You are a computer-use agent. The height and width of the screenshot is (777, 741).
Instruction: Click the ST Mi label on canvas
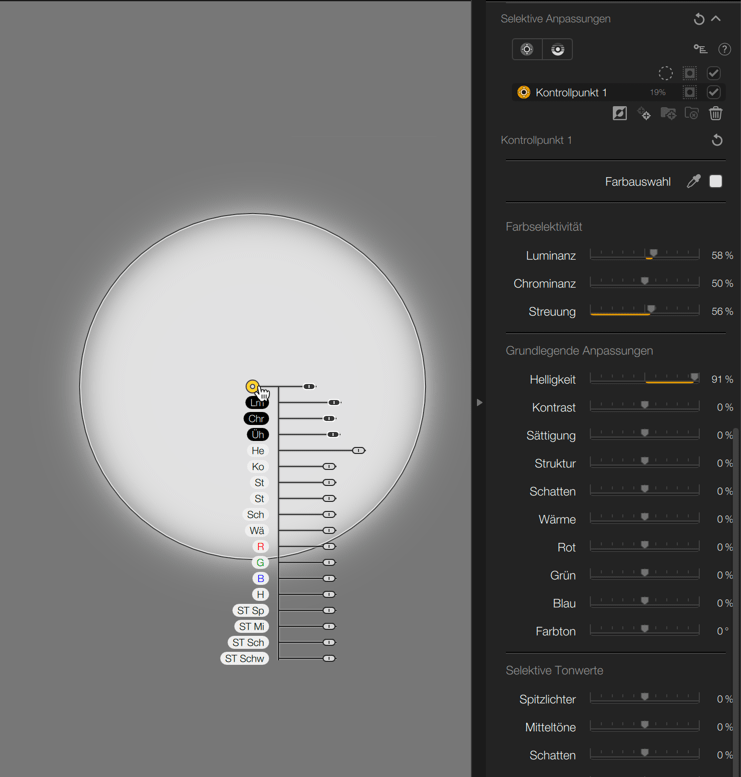point(251,626)
